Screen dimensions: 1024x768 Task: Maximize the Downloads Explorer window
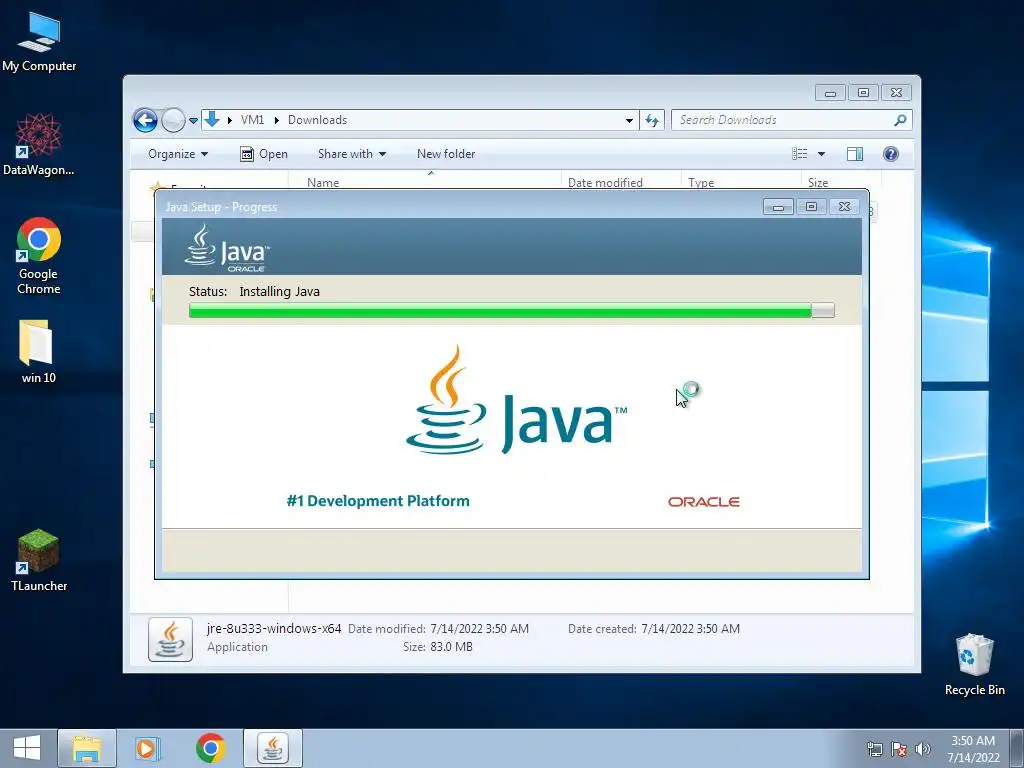point(863,93)
